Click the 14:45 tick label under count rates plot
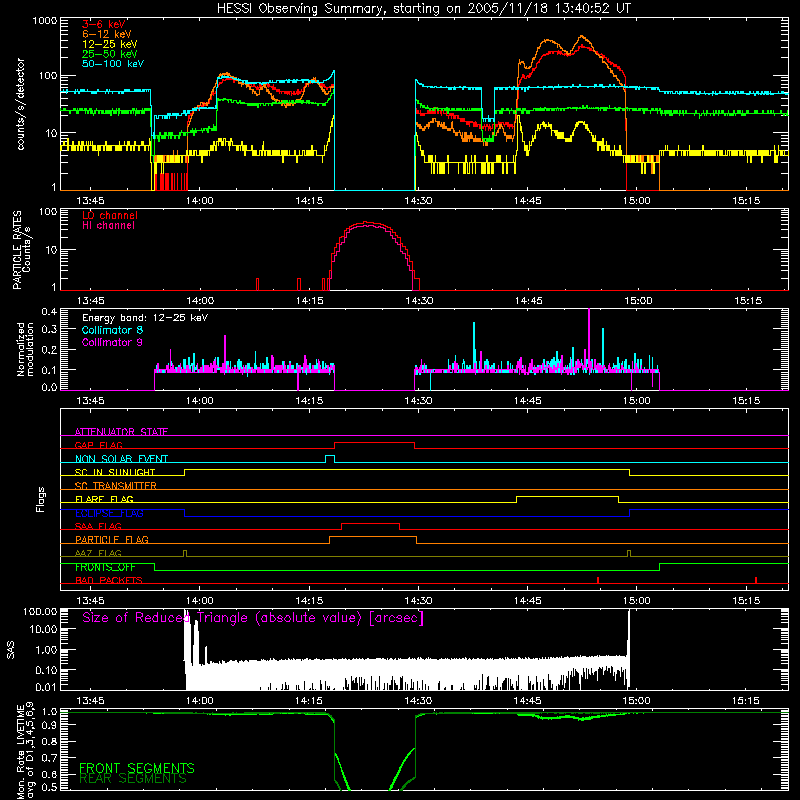 (528, 201)
